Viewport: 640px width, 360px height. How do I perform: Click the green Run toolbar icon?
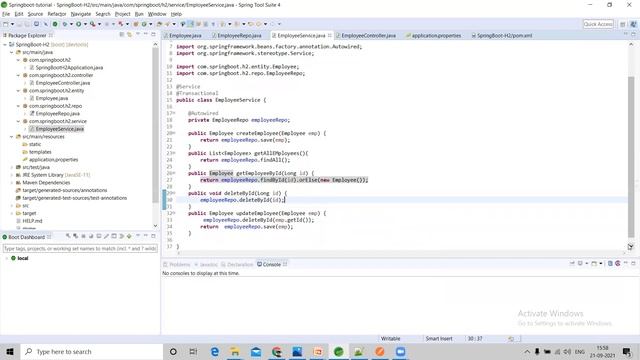coord(79,24)
